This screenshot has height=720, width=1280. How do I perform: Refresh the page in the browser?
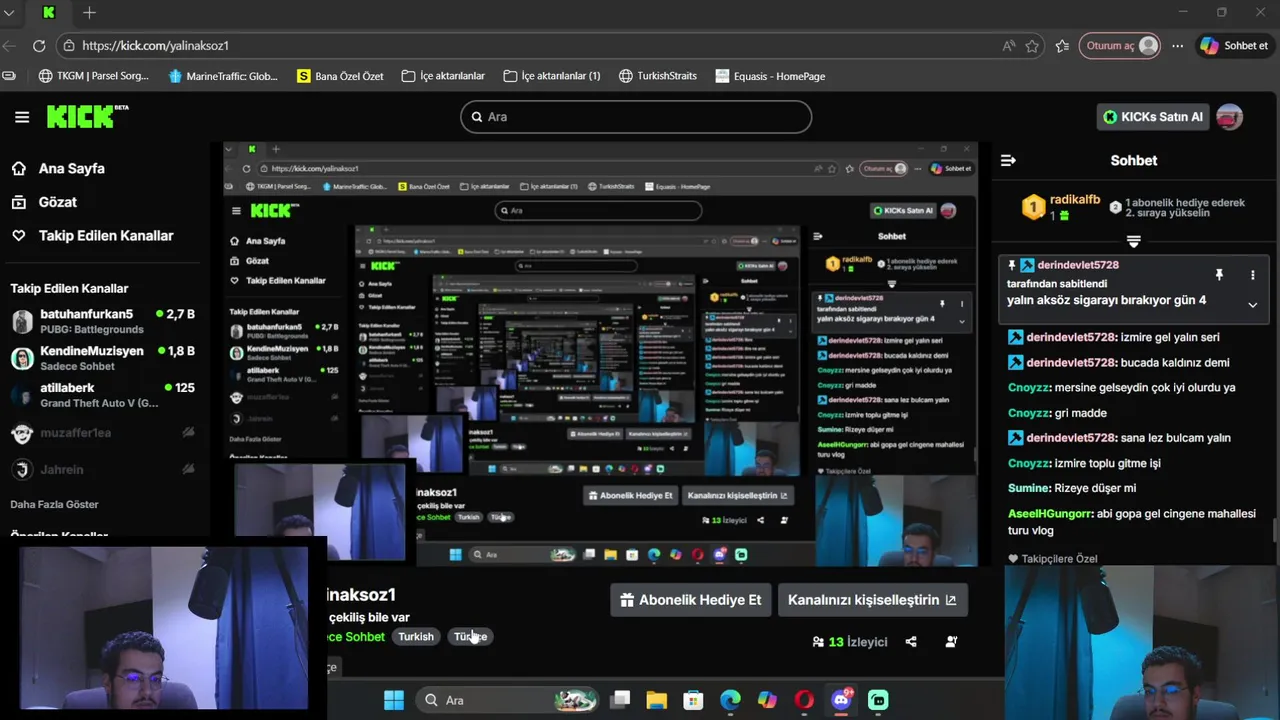(39, 46)
